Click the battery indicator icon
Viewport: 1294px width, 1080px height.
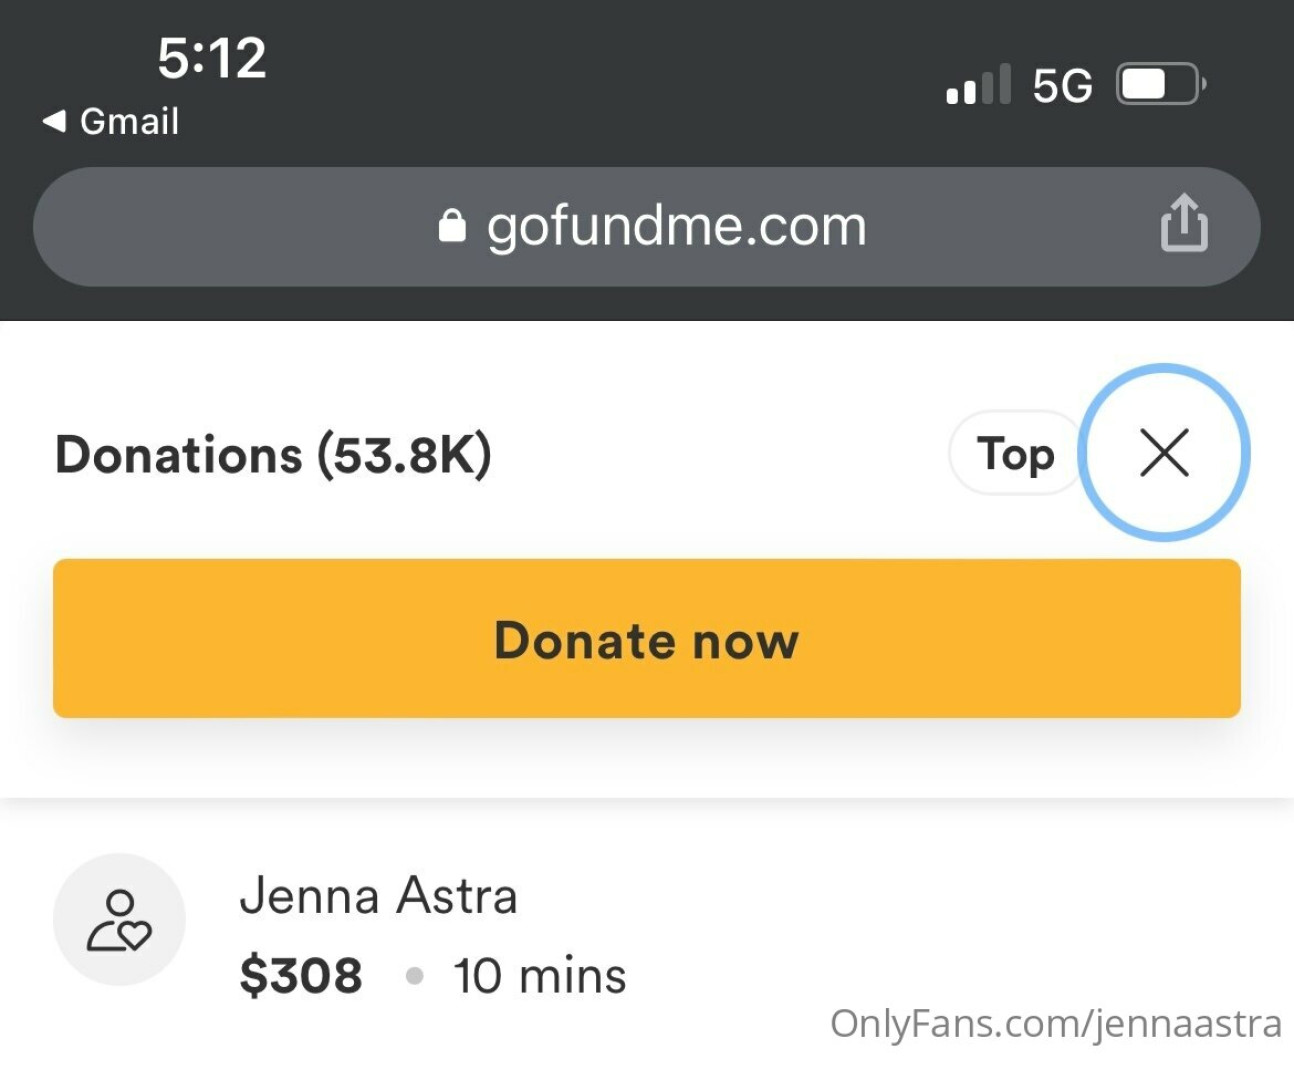click(1160, 85)
